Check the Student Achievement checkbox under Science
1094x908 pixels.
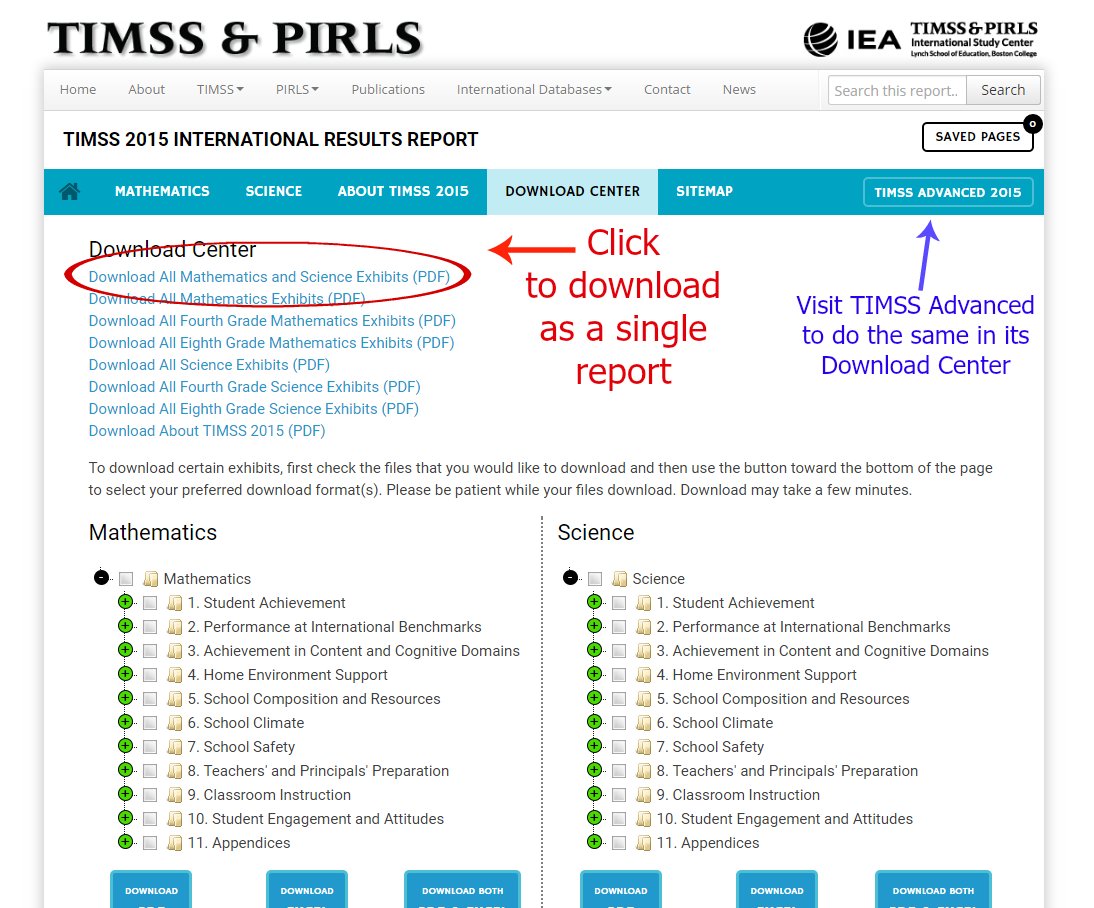[619, 602]
